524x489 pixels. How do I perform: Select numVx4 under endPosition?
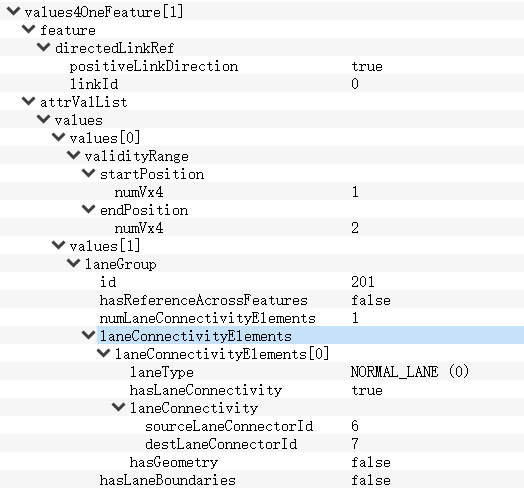pyautogui.click(x=262, y=228)
